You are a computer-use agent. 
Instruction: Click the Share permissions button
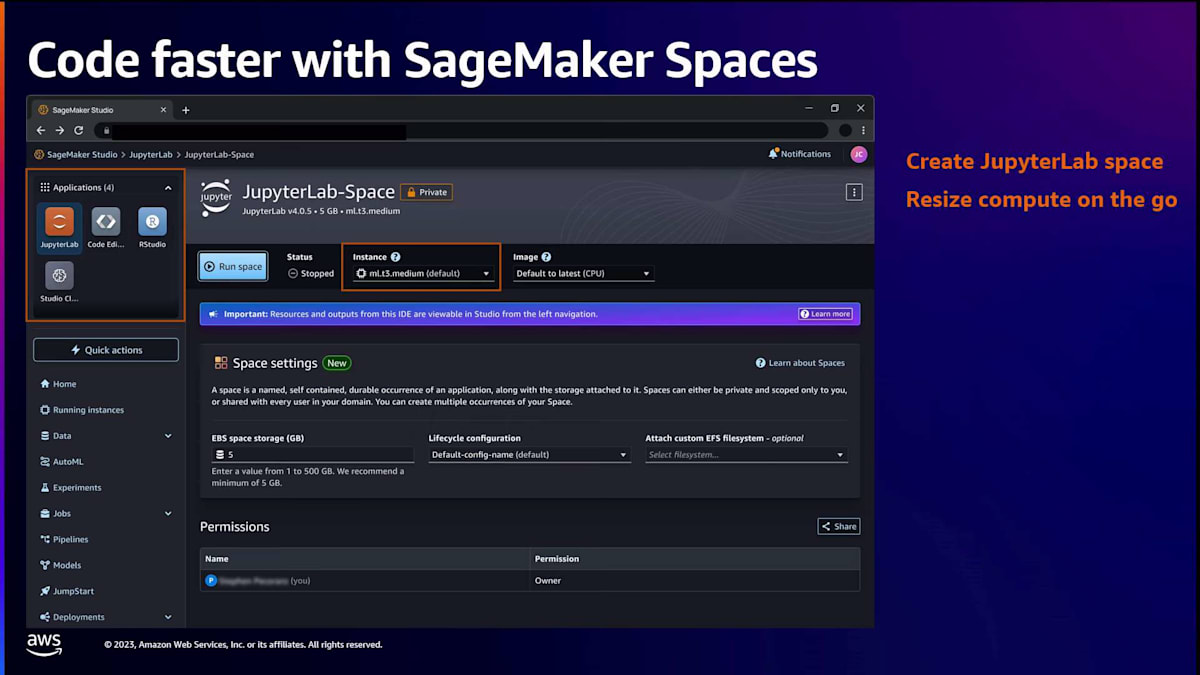pyautogui.click(x=839, y=526)
